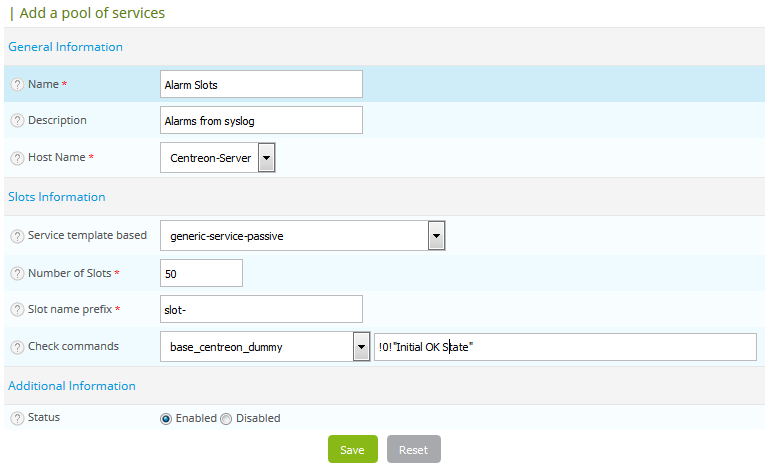Click the check command arguments text field
770x470 pixels.
tap(565, 347)
